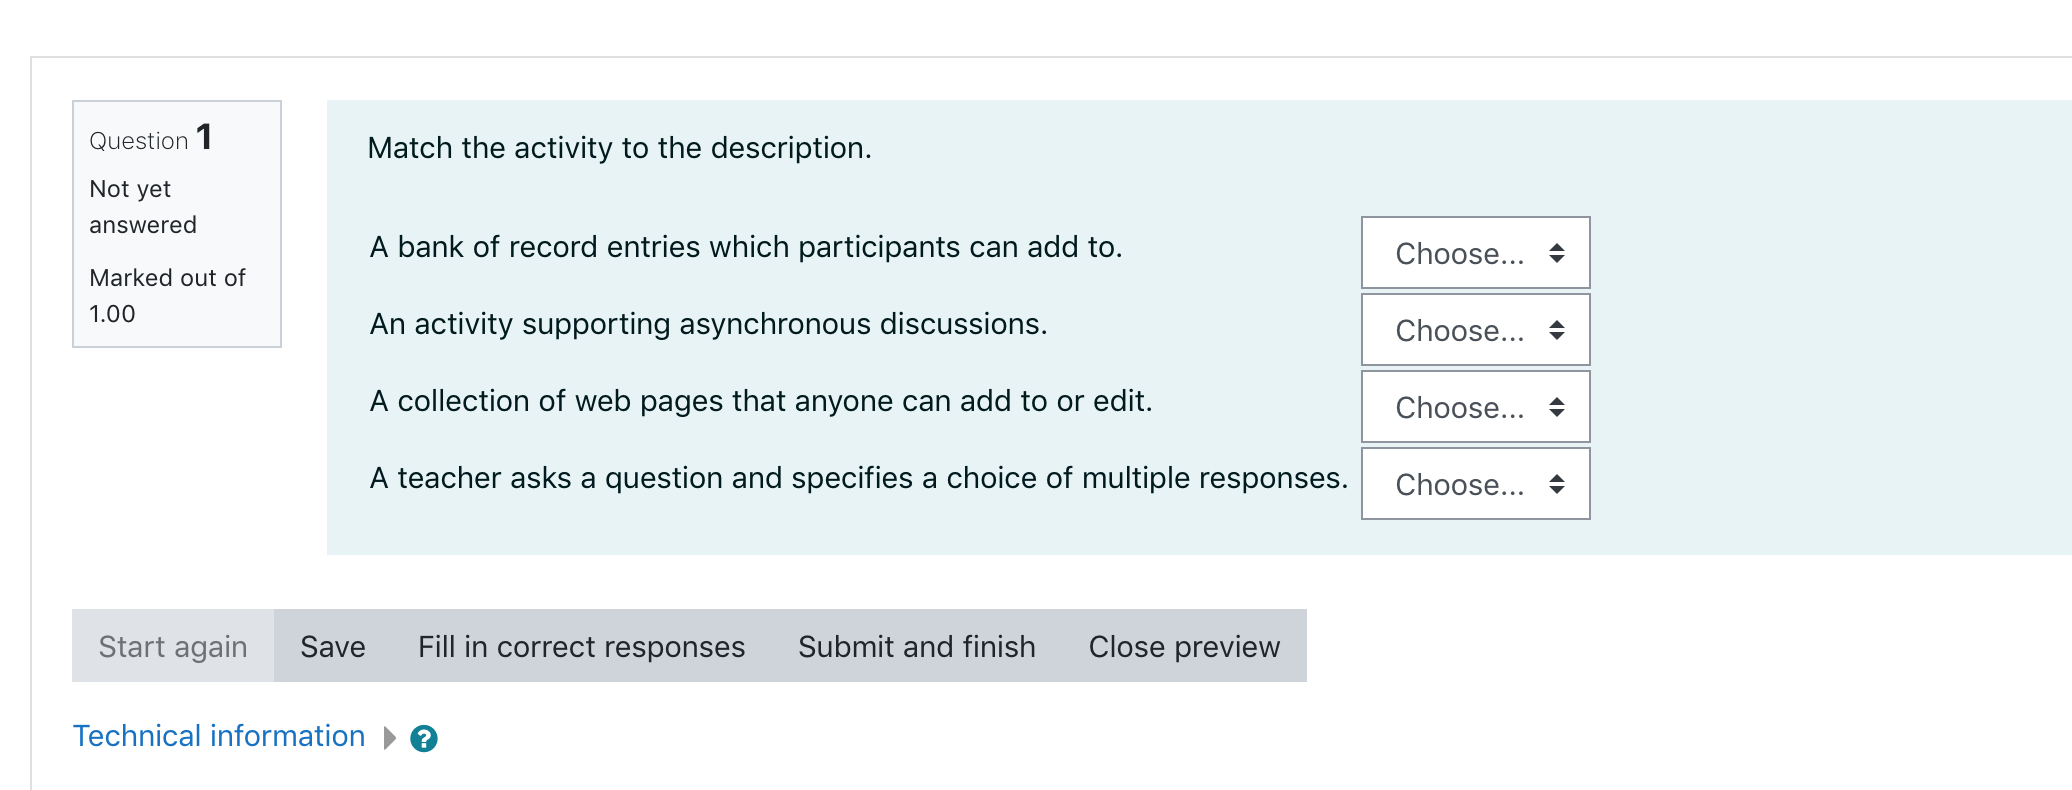Click the up-down arrows on first Choose select
Image resolution: width=2072 pixels, height=790 pixels.
1557,253
